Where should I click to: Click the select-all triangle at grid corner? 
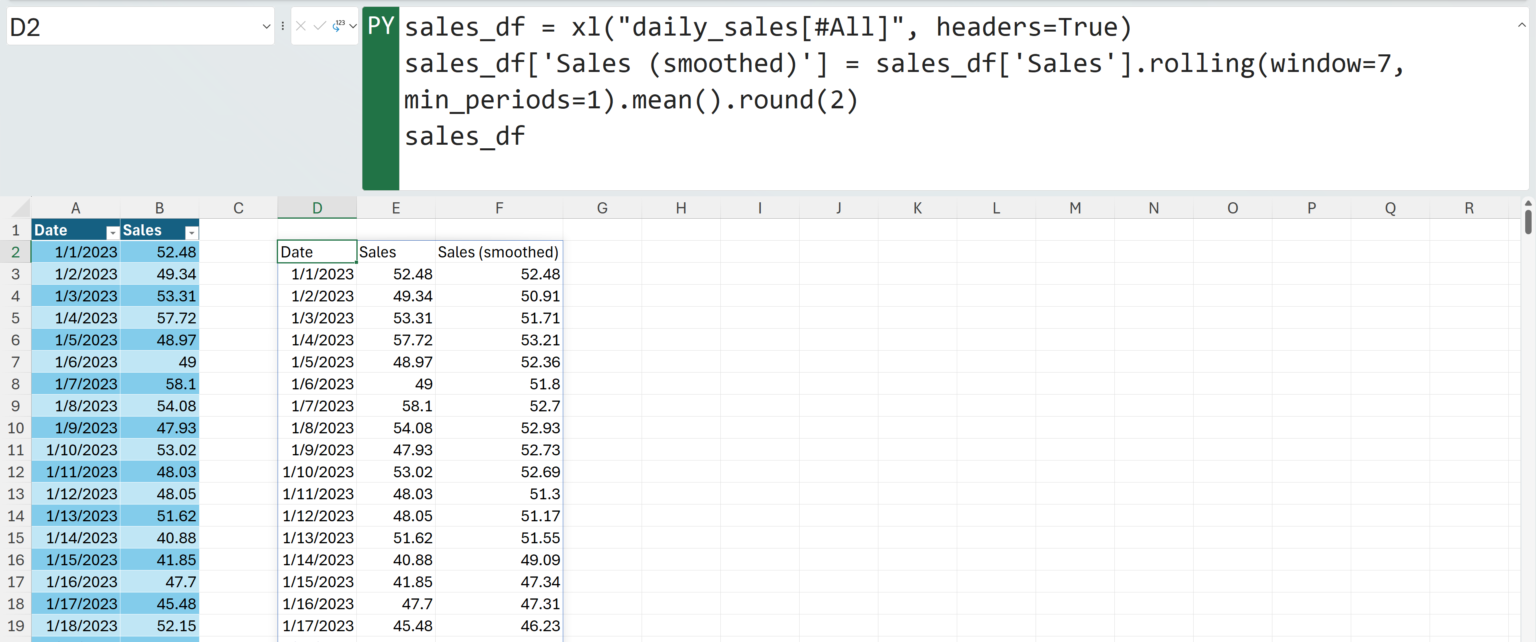(15, 208)
